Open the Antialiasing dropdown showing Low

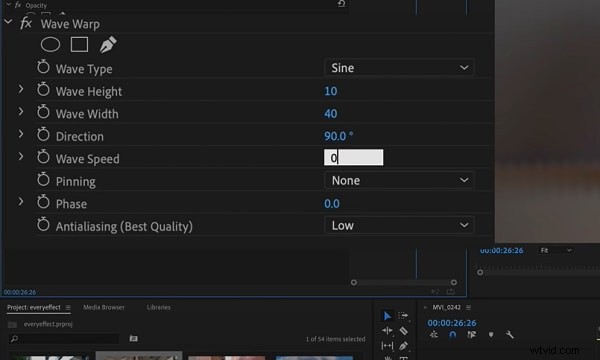point(399,225)
